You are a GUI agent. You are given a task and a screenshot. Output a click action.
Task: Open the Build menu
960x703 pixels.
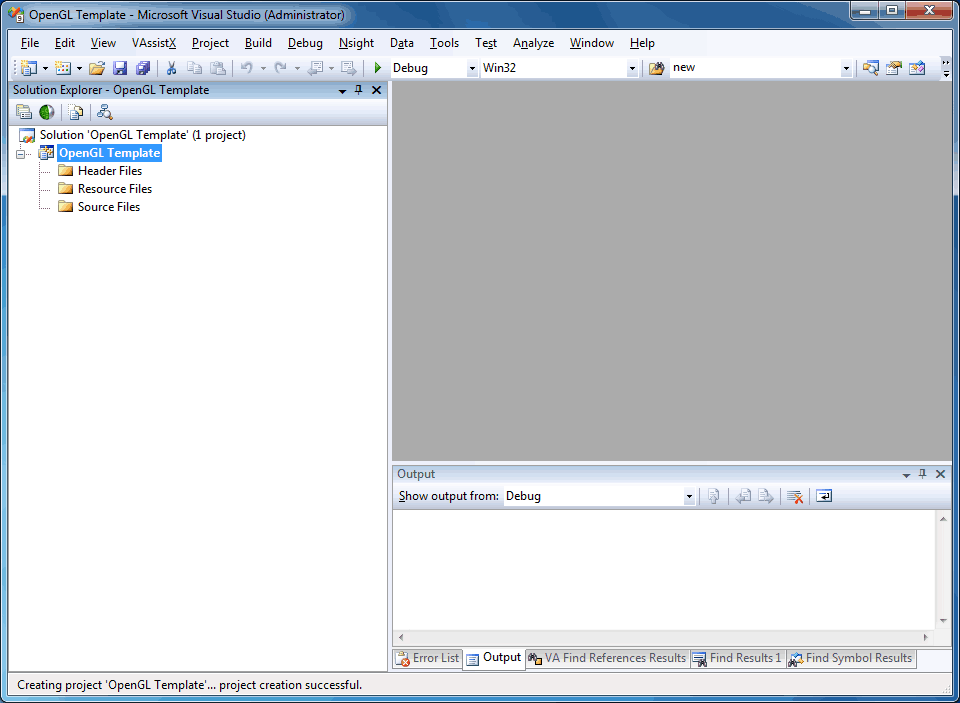coord(258,43)
